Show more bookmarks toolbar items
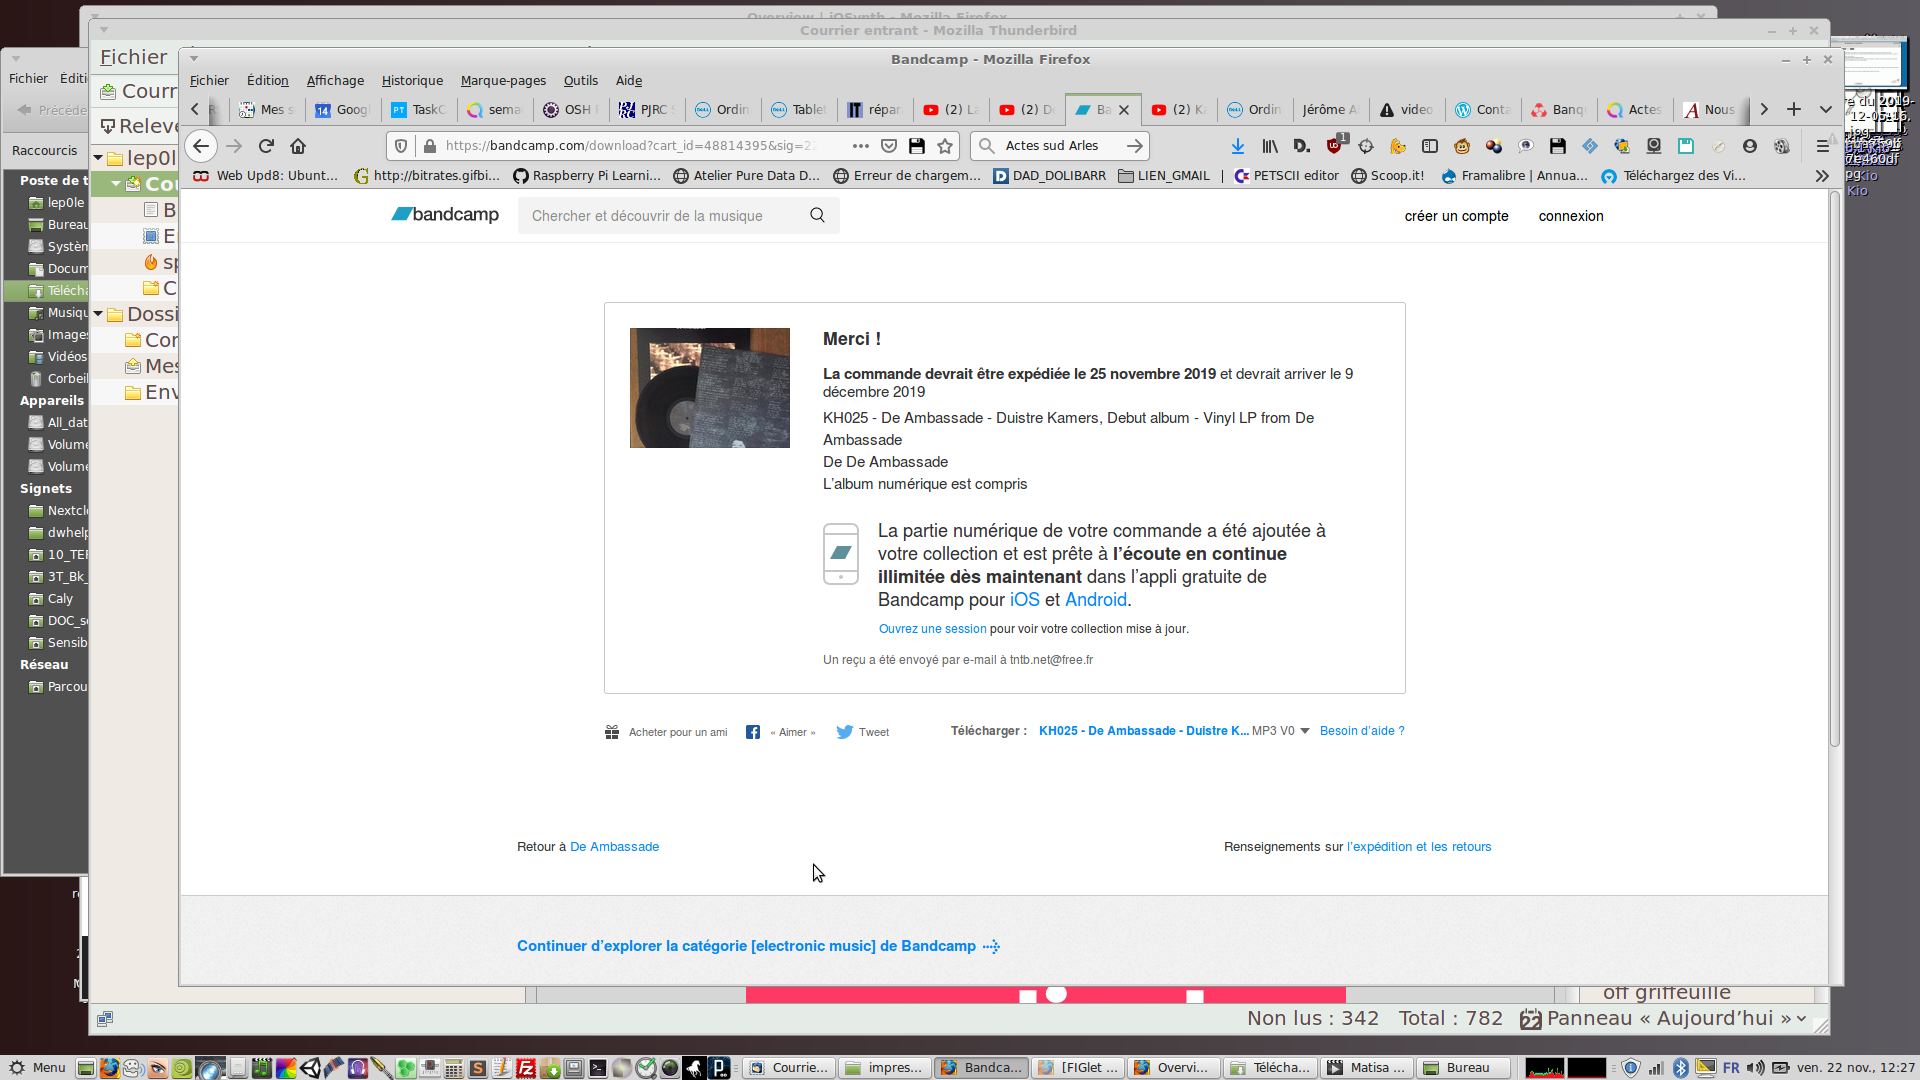The height and width of the screenshot is (1080, 1920). click(1821, 176)
